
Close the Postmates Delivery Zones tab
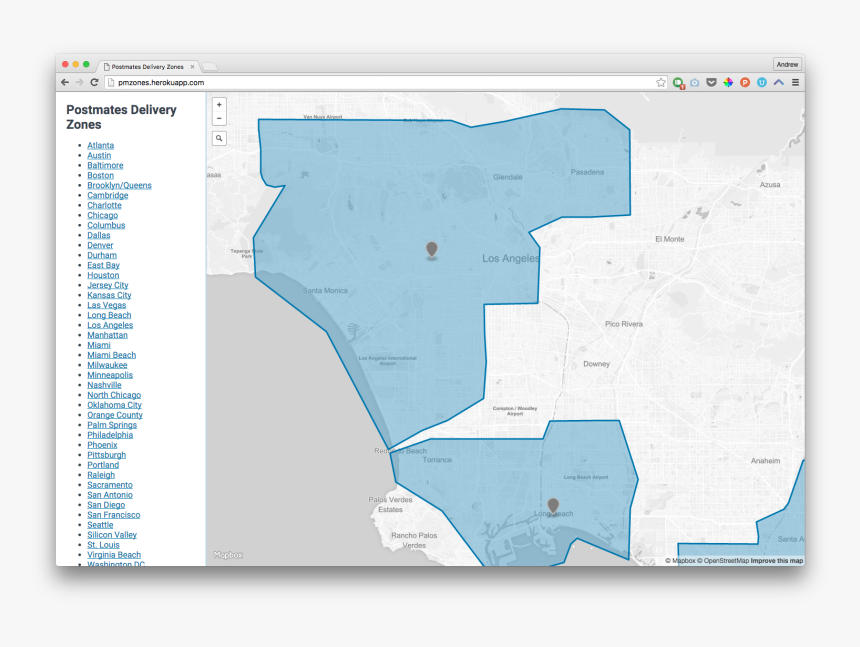click(x=193, y=67)
